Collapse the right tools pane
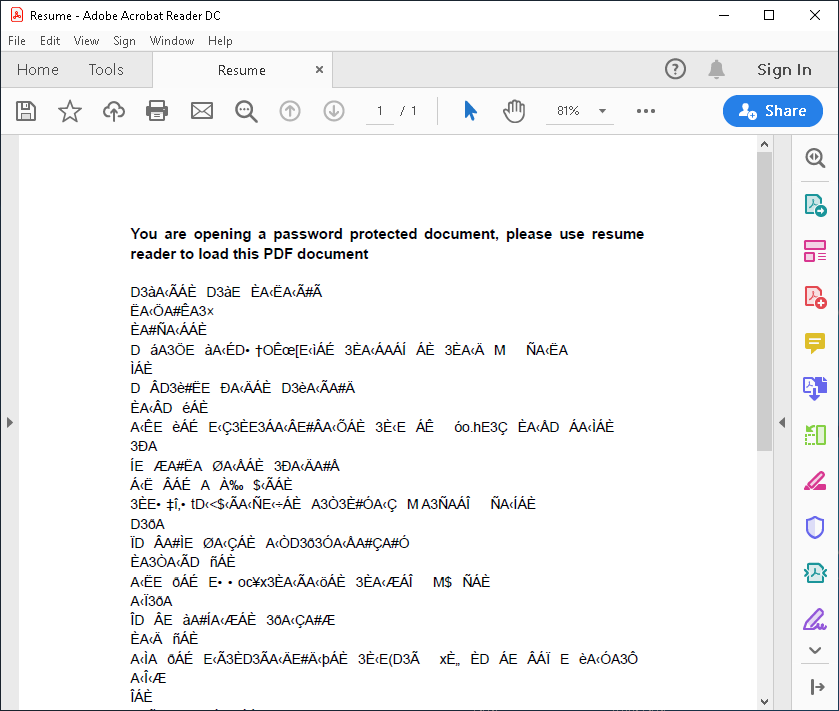Image resolution: width=839 pixels, height=711 pixels. [782, 423]
